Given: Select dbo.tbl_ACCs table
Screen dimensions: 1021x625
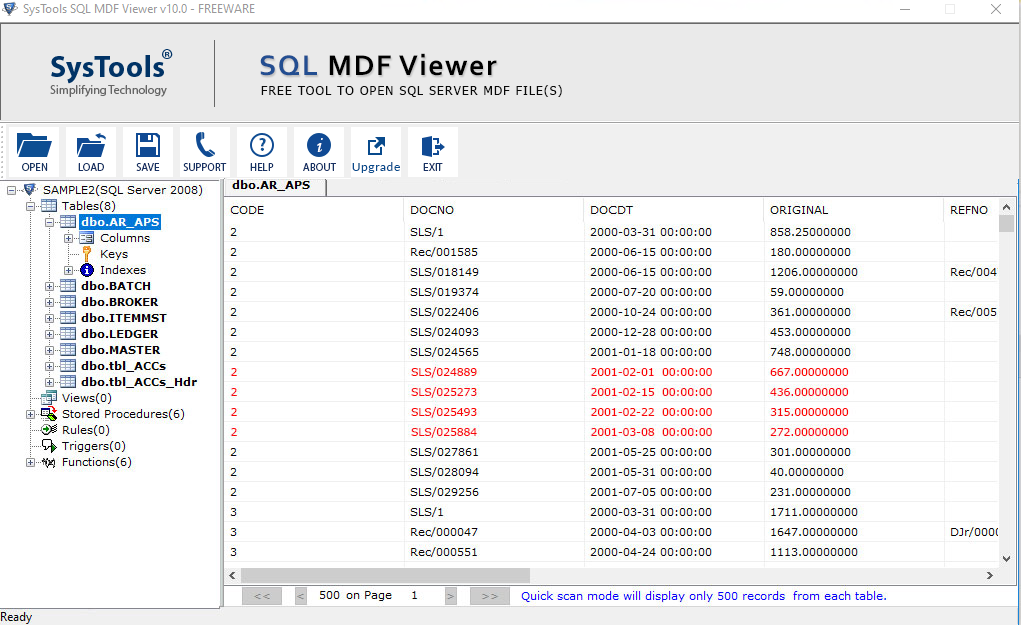Looking at the screenshot, I should [124, 366].
